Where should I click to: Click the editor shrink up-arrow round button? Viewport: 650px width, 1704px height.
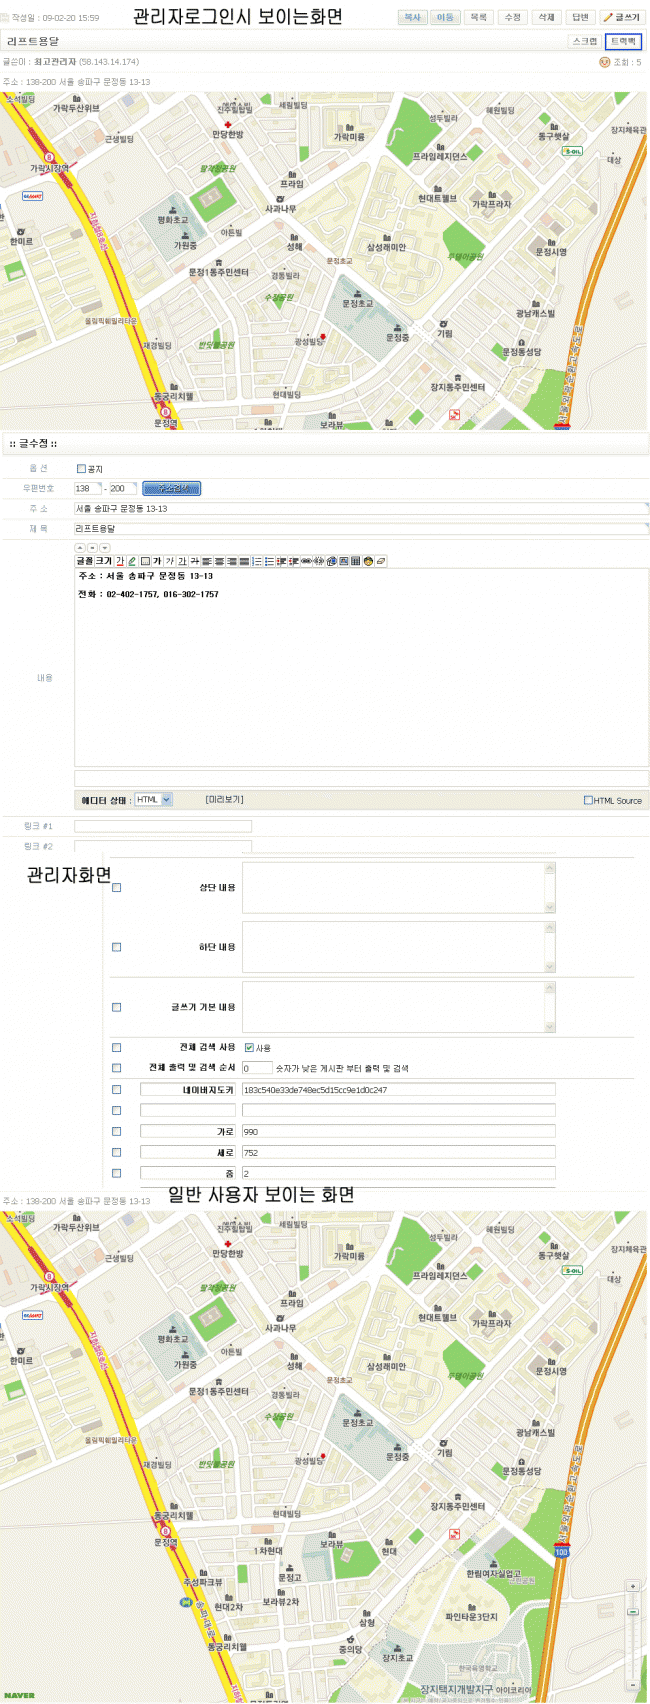[80, 548]
